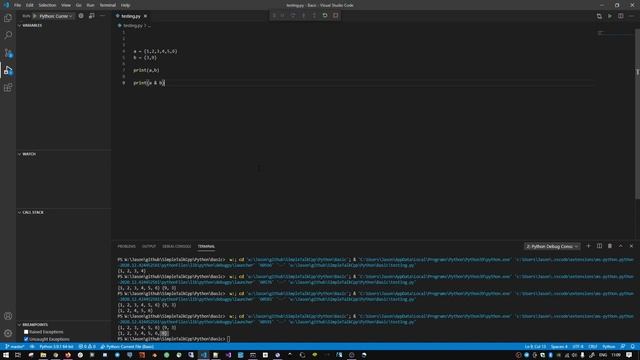640x360 pixels.
Task: Switch to the Debug Console panel tab
Action: [177, 246]
